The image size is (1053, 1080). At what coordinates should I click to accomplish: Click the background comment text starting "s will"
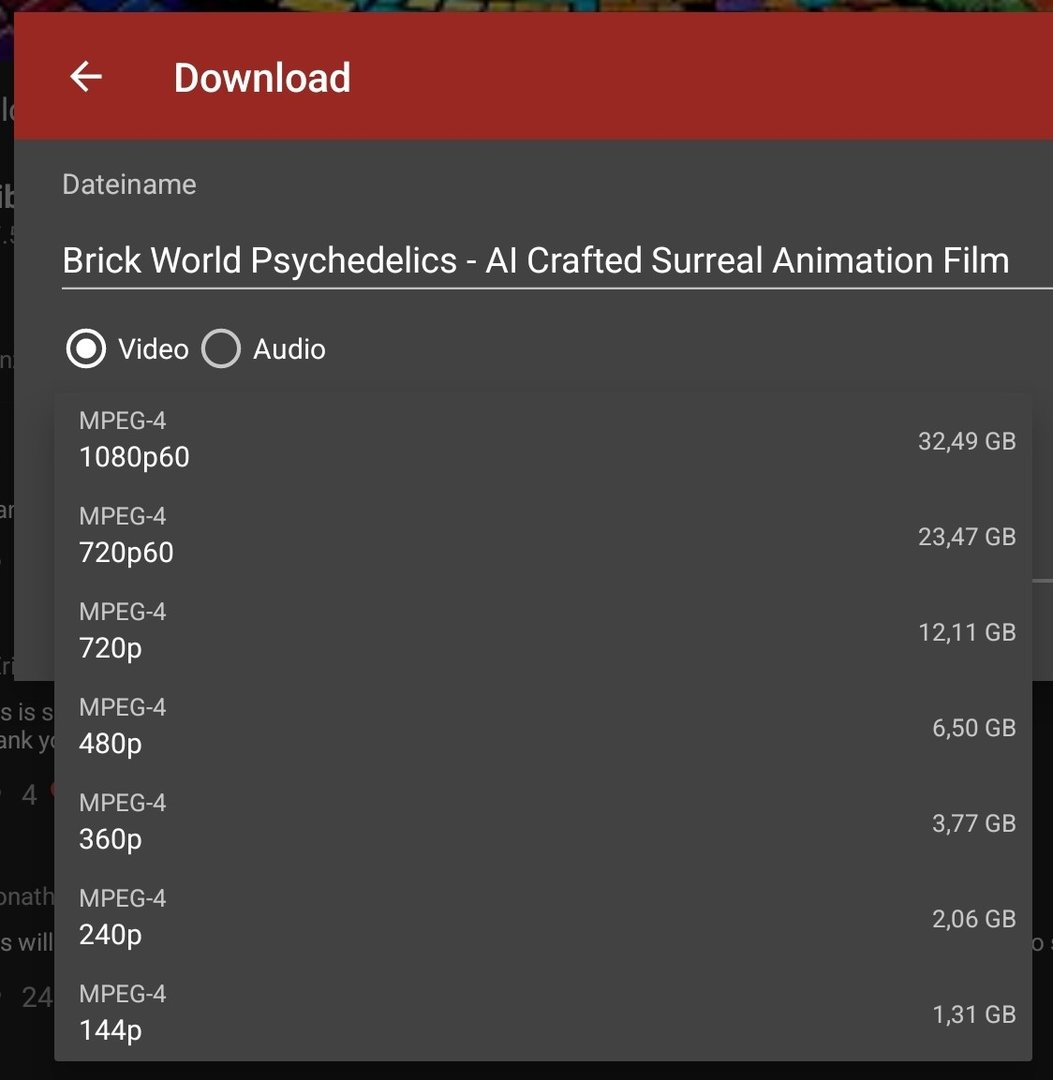pyautogui.click(x=26, y=943)
